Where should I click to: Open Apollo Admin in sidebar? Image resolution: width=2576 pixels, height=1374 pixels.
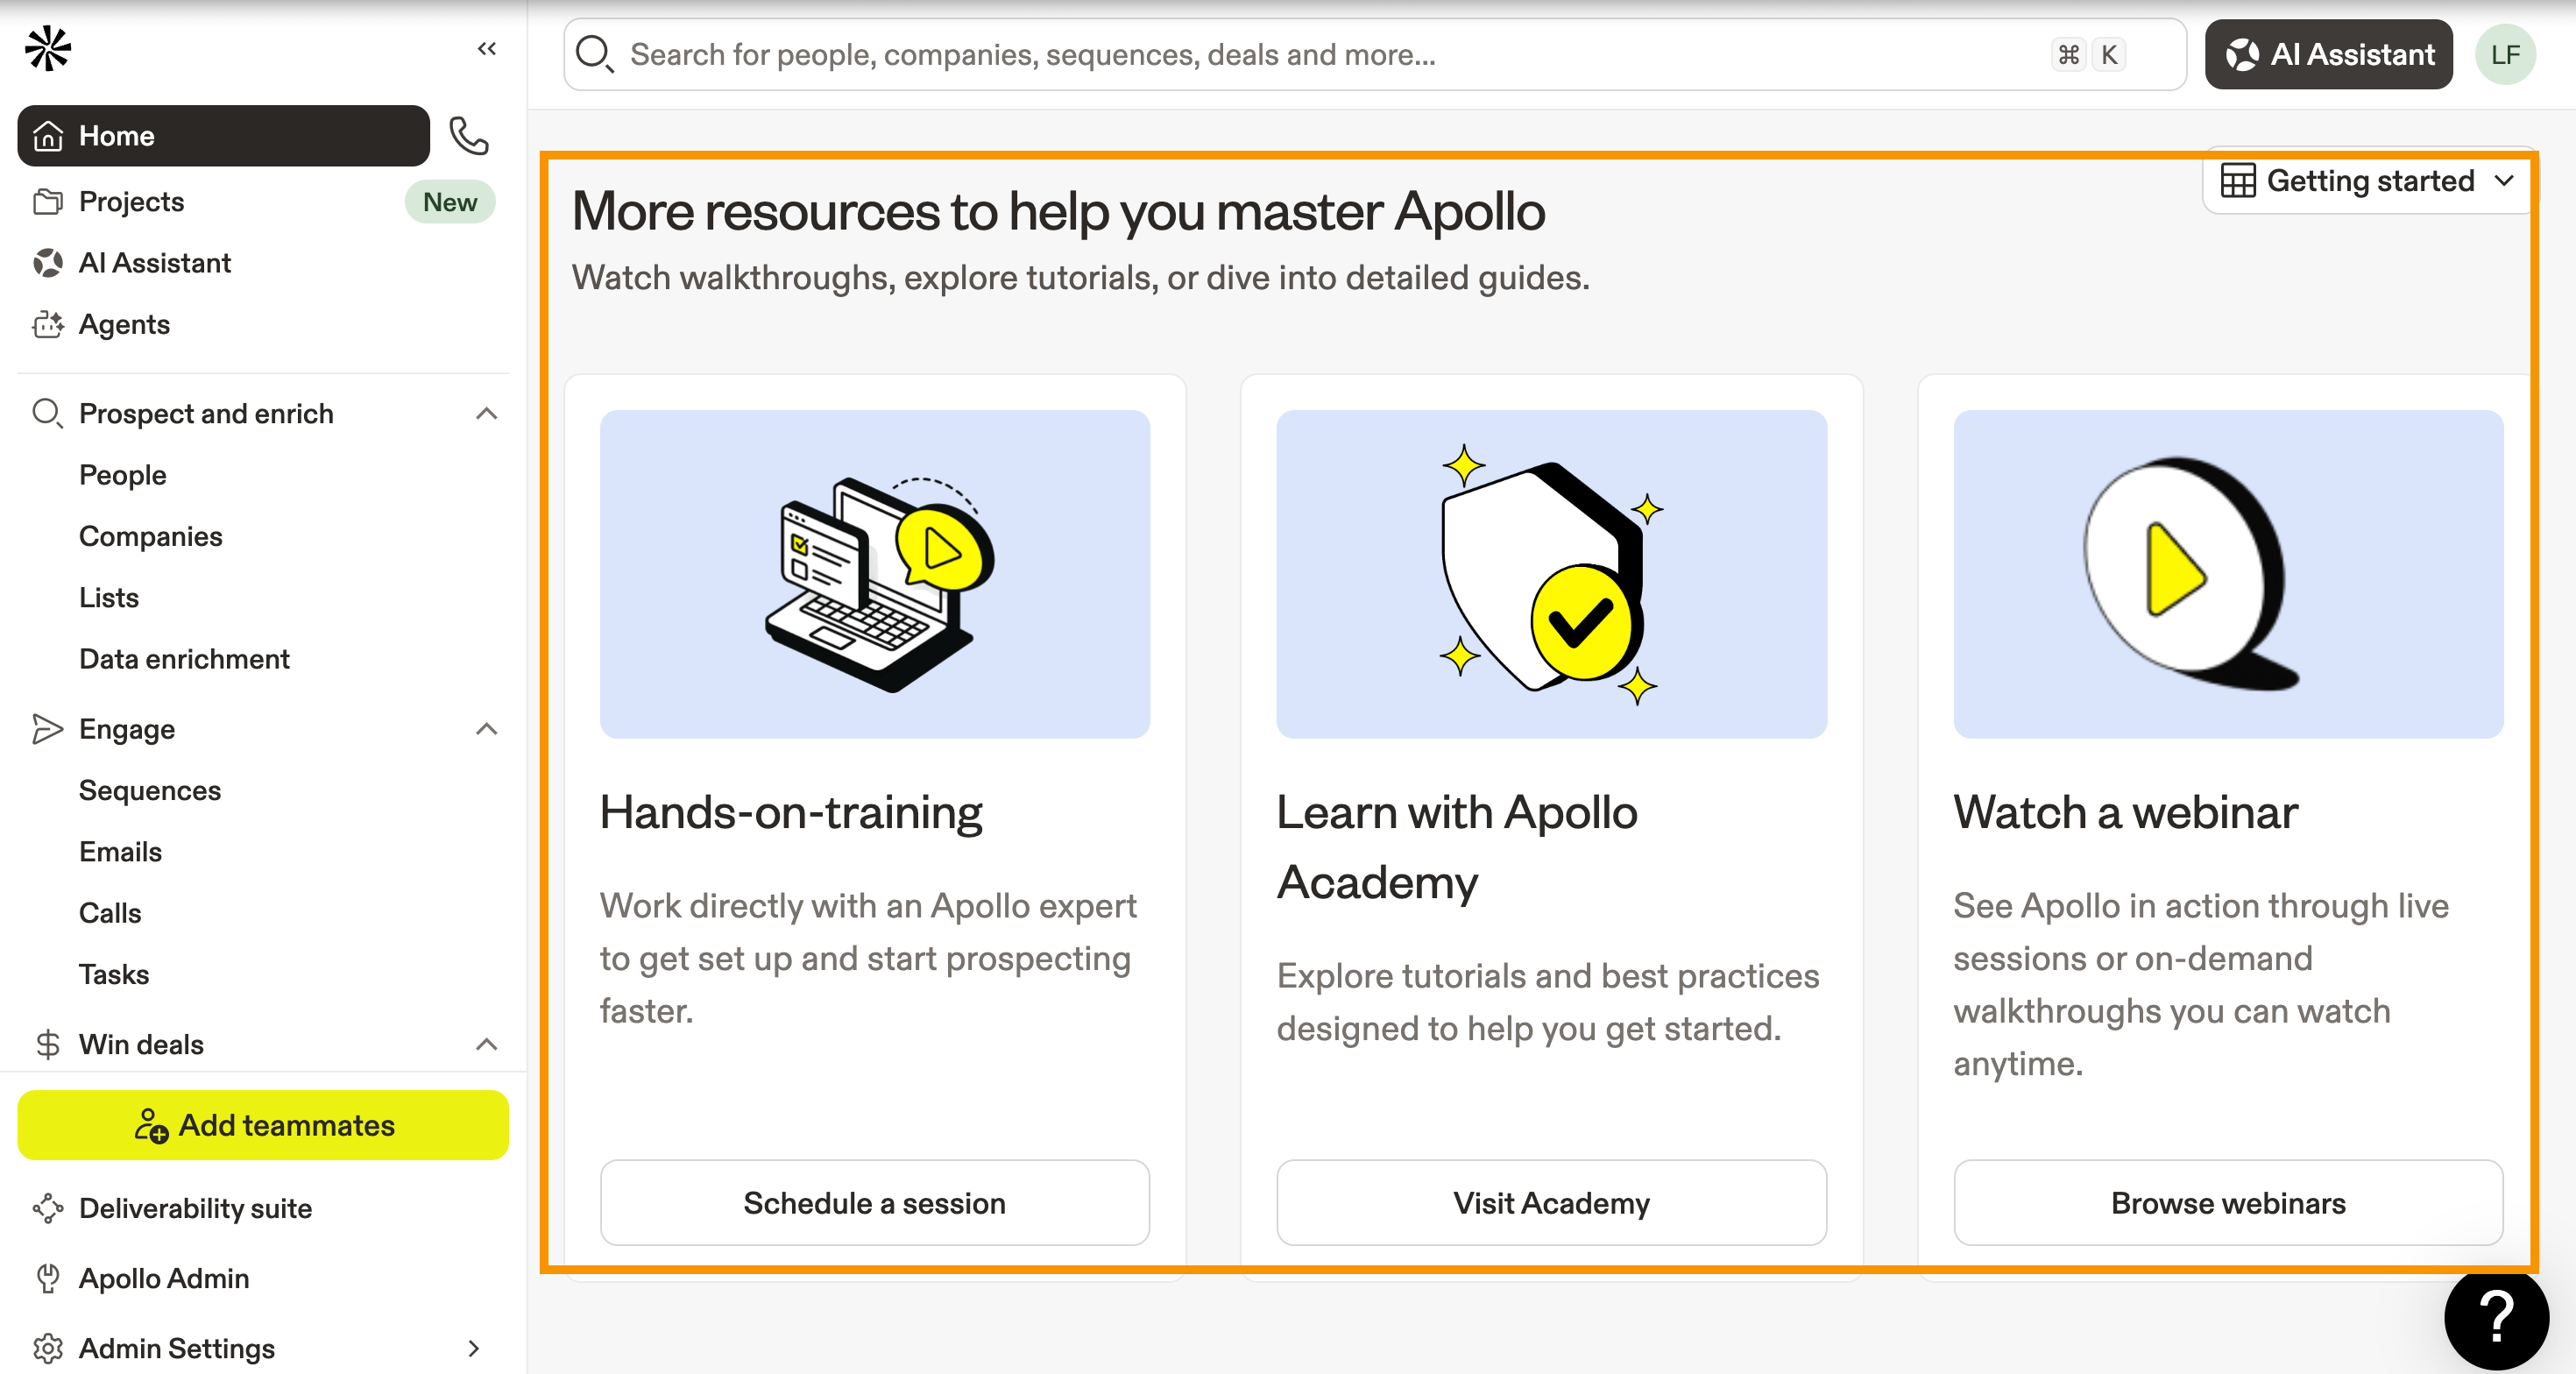click(164, 1278)
